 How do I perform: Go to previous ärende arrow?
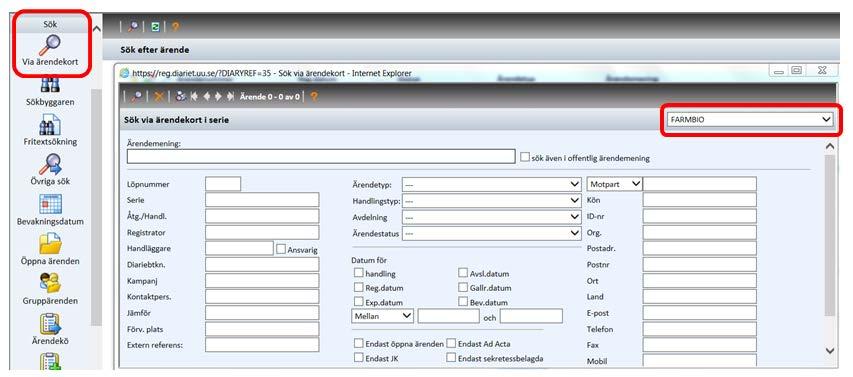206,96
